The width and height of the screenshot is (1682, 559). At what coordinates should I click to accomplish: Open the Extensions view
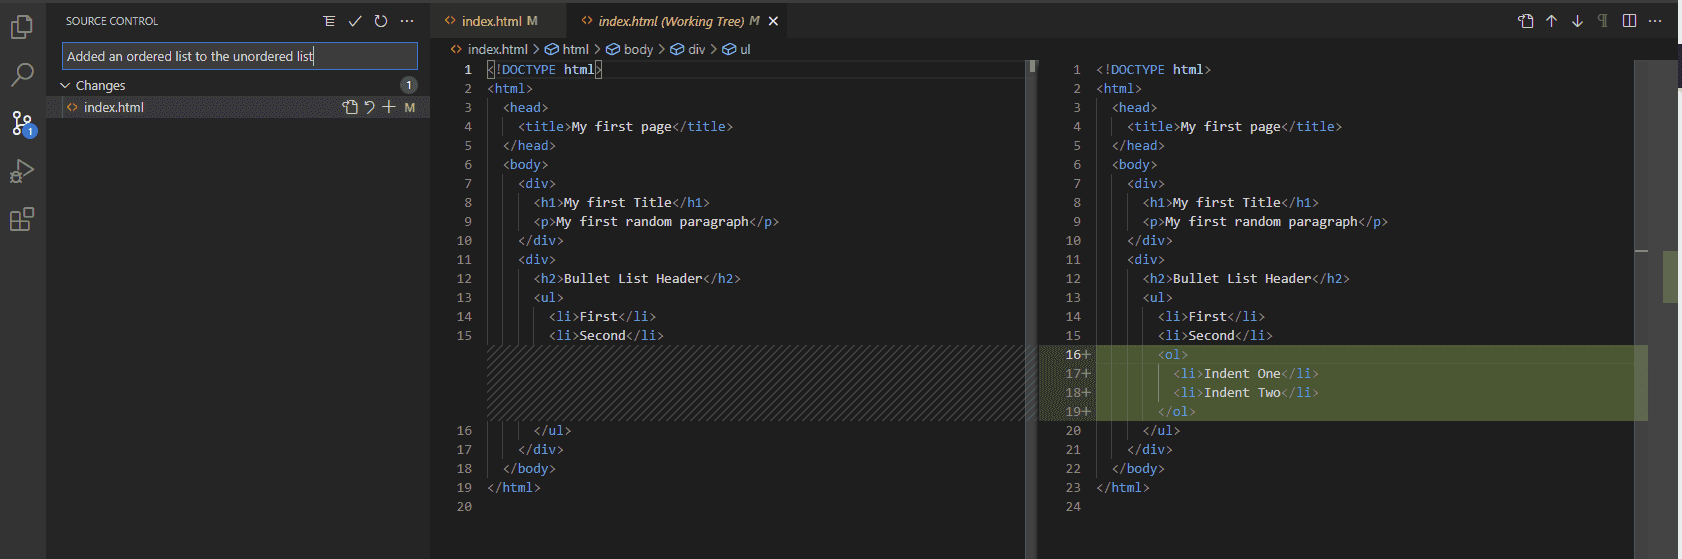pyautogui.click(x=22, y=219)
